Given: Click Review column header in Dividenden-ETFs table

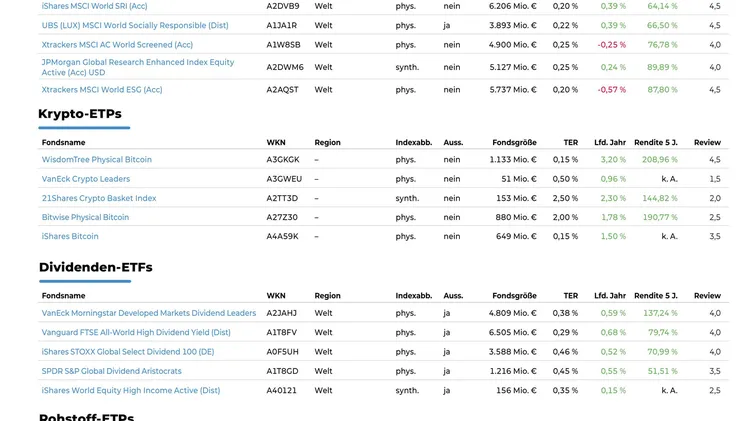Looking at the screenshot, I should pos(707,296).
